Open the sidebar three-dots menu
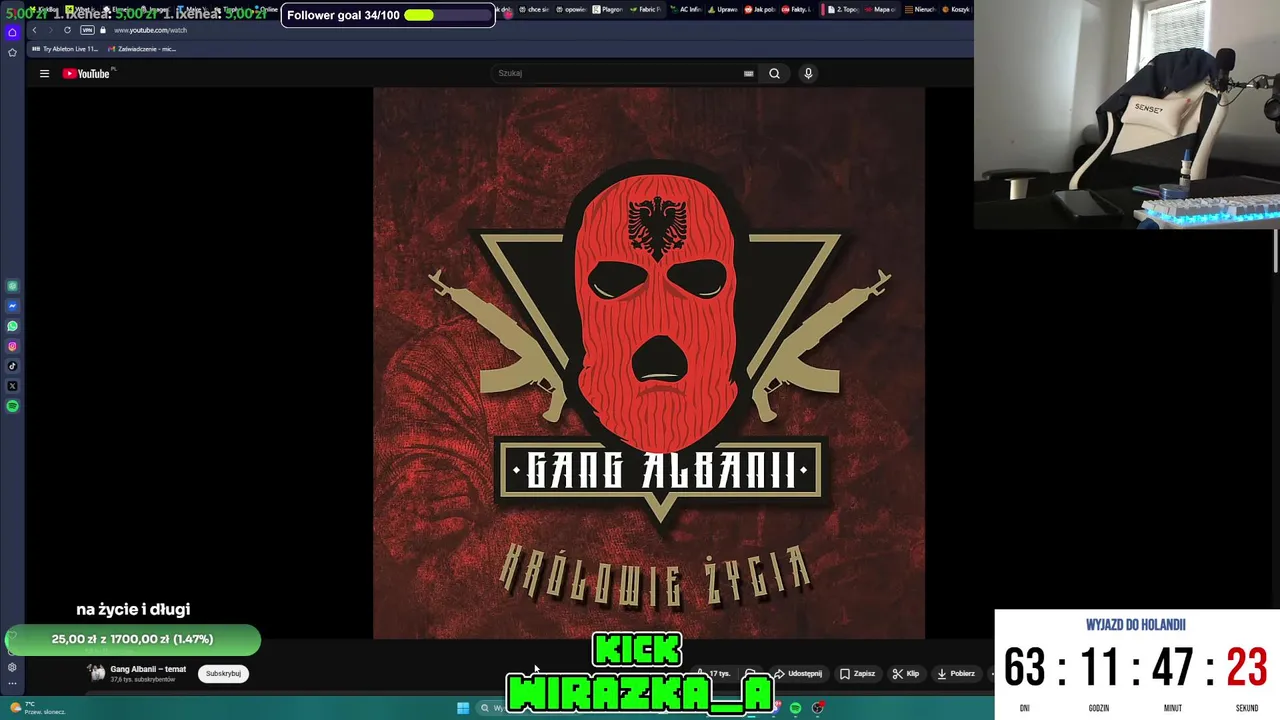This screenshot has width=1280, height=720. coord(12,684)
